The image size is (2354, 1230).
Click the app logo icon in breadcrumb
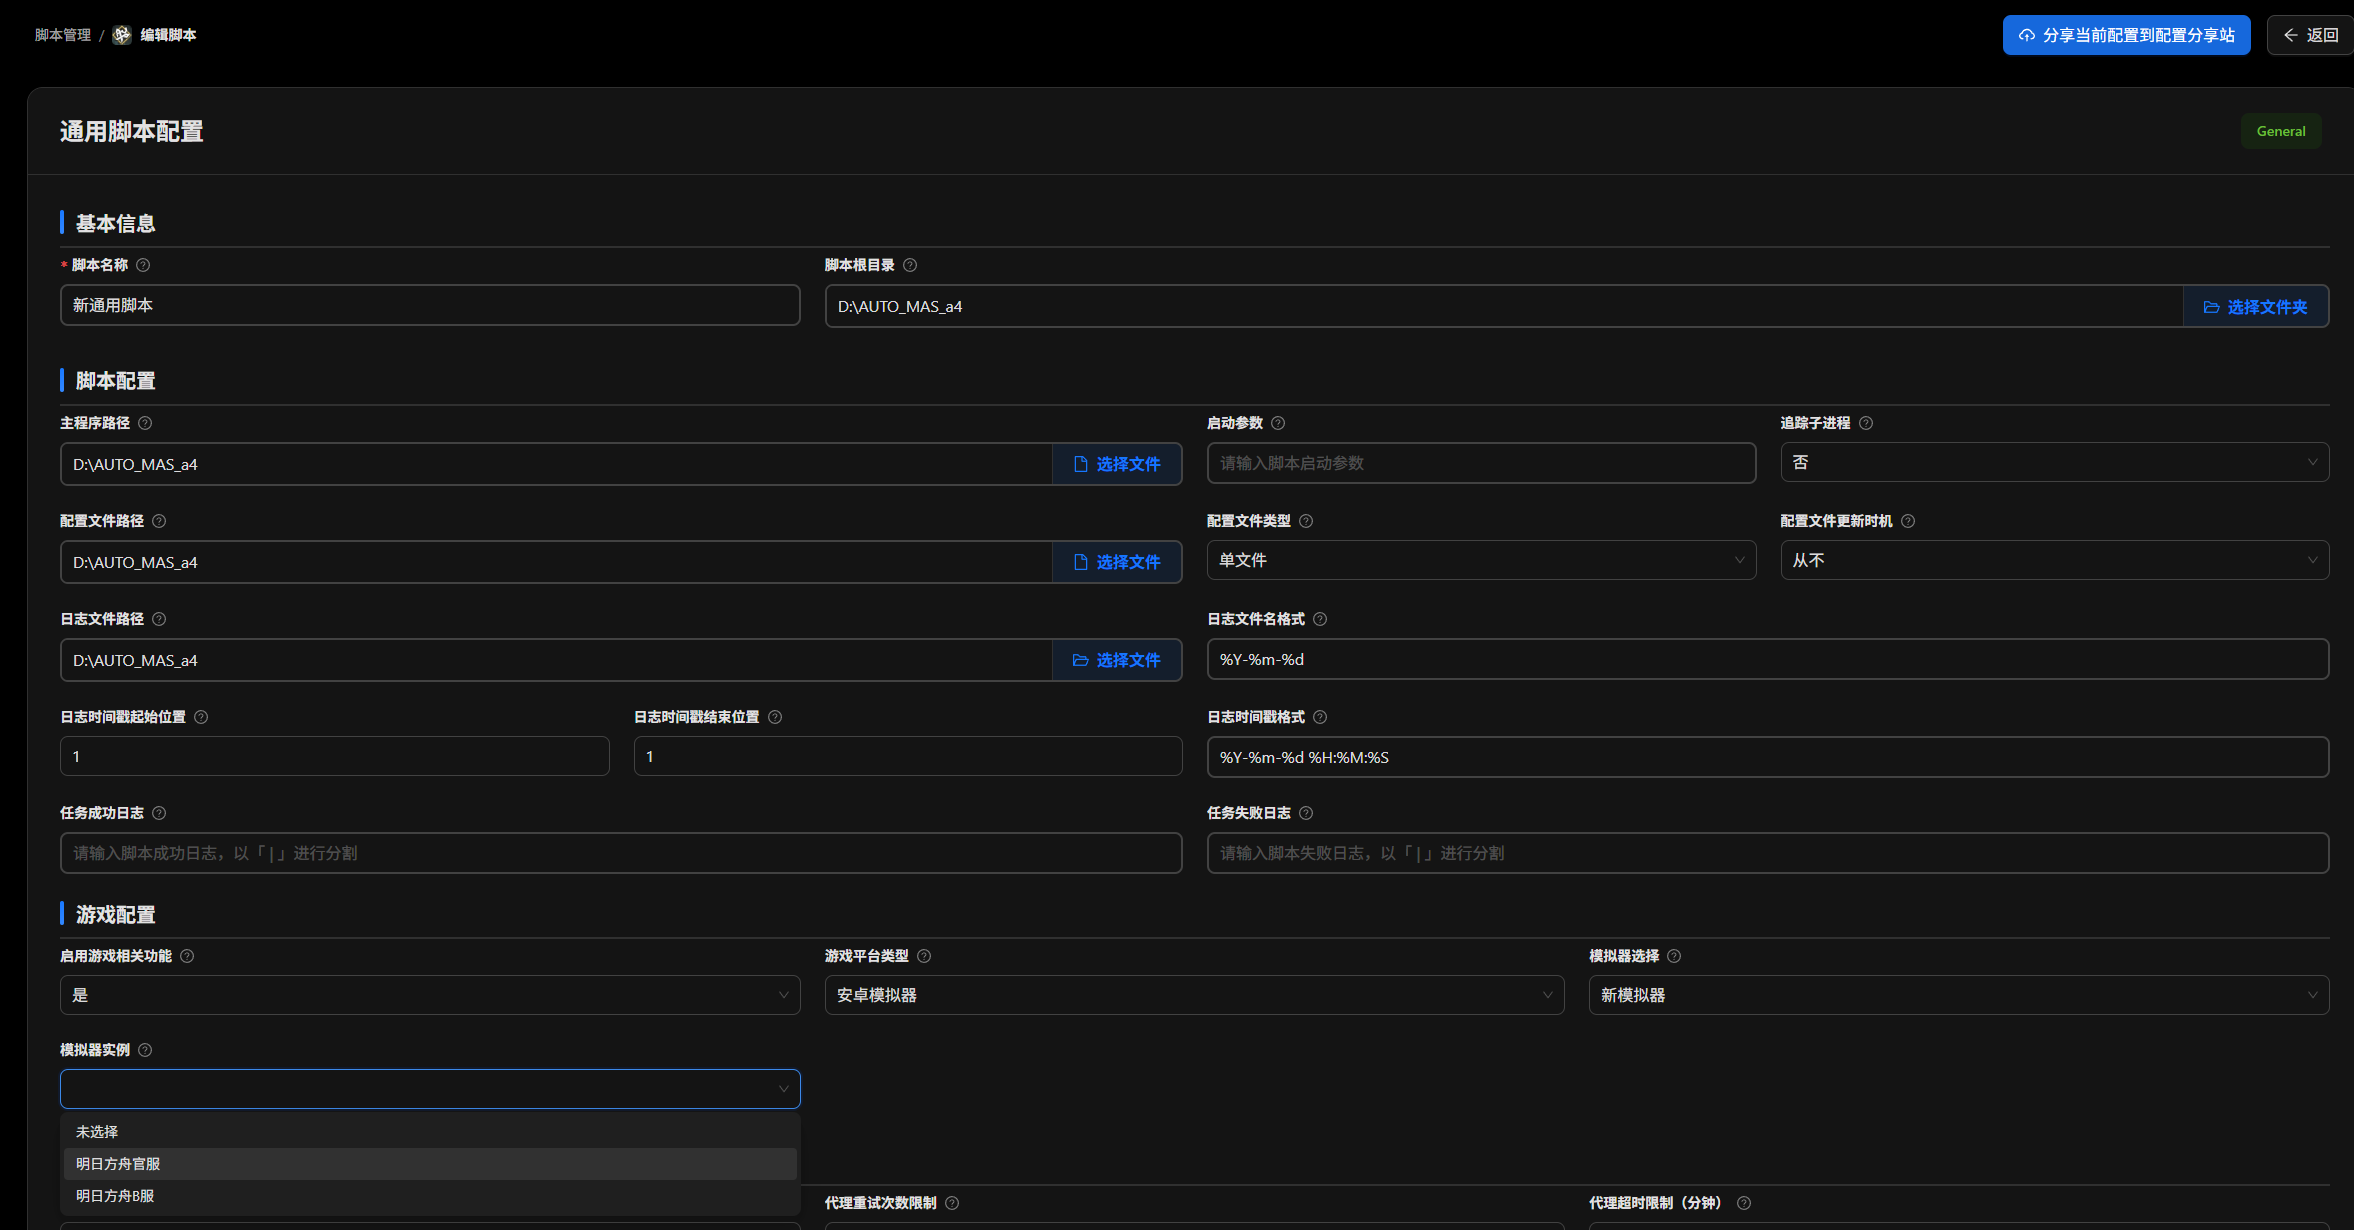122,35
